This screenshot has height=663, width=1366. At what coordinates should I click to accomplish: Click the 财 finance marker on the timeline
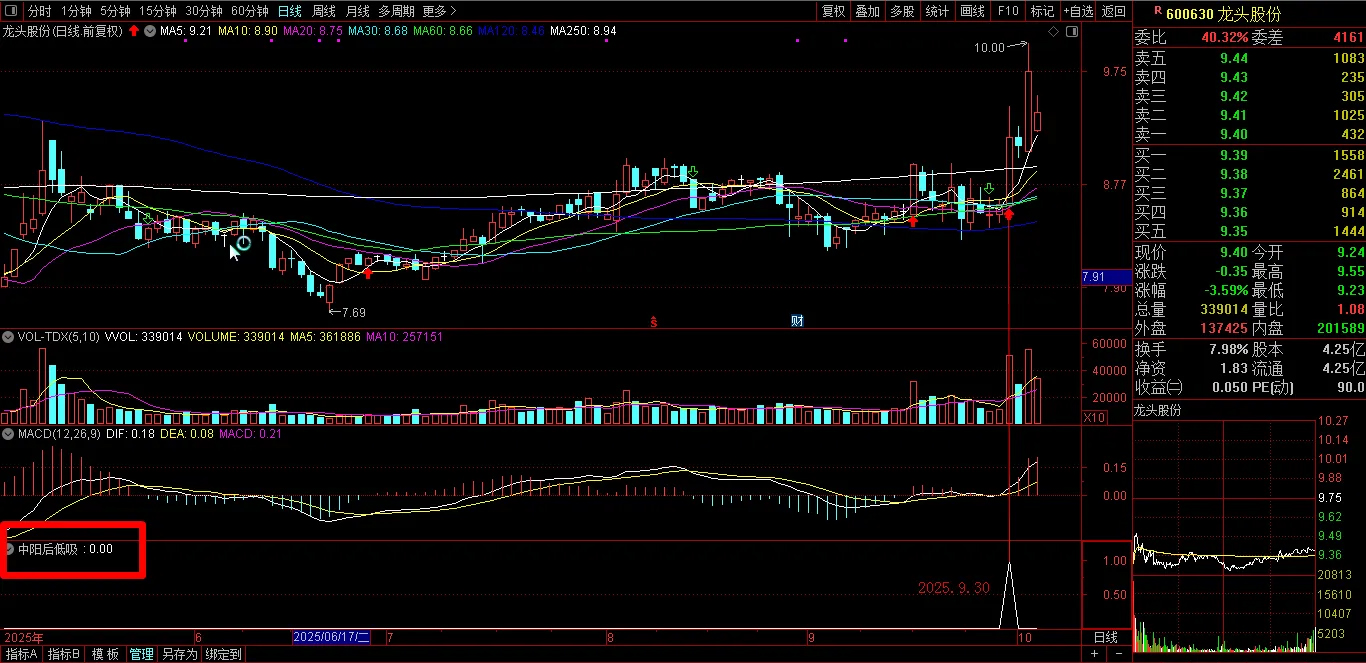(x=797, y=321)
